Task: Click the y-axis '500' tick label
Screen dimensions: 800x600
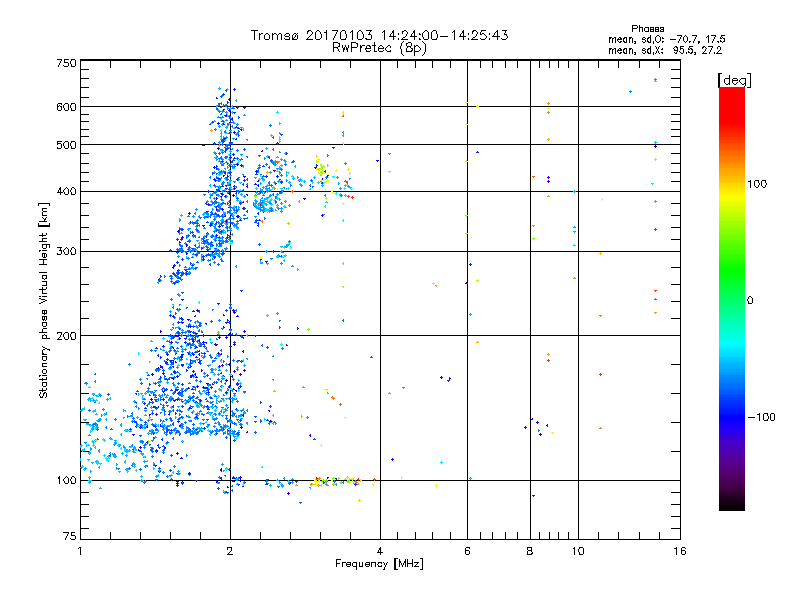Action: click(67, 145)
